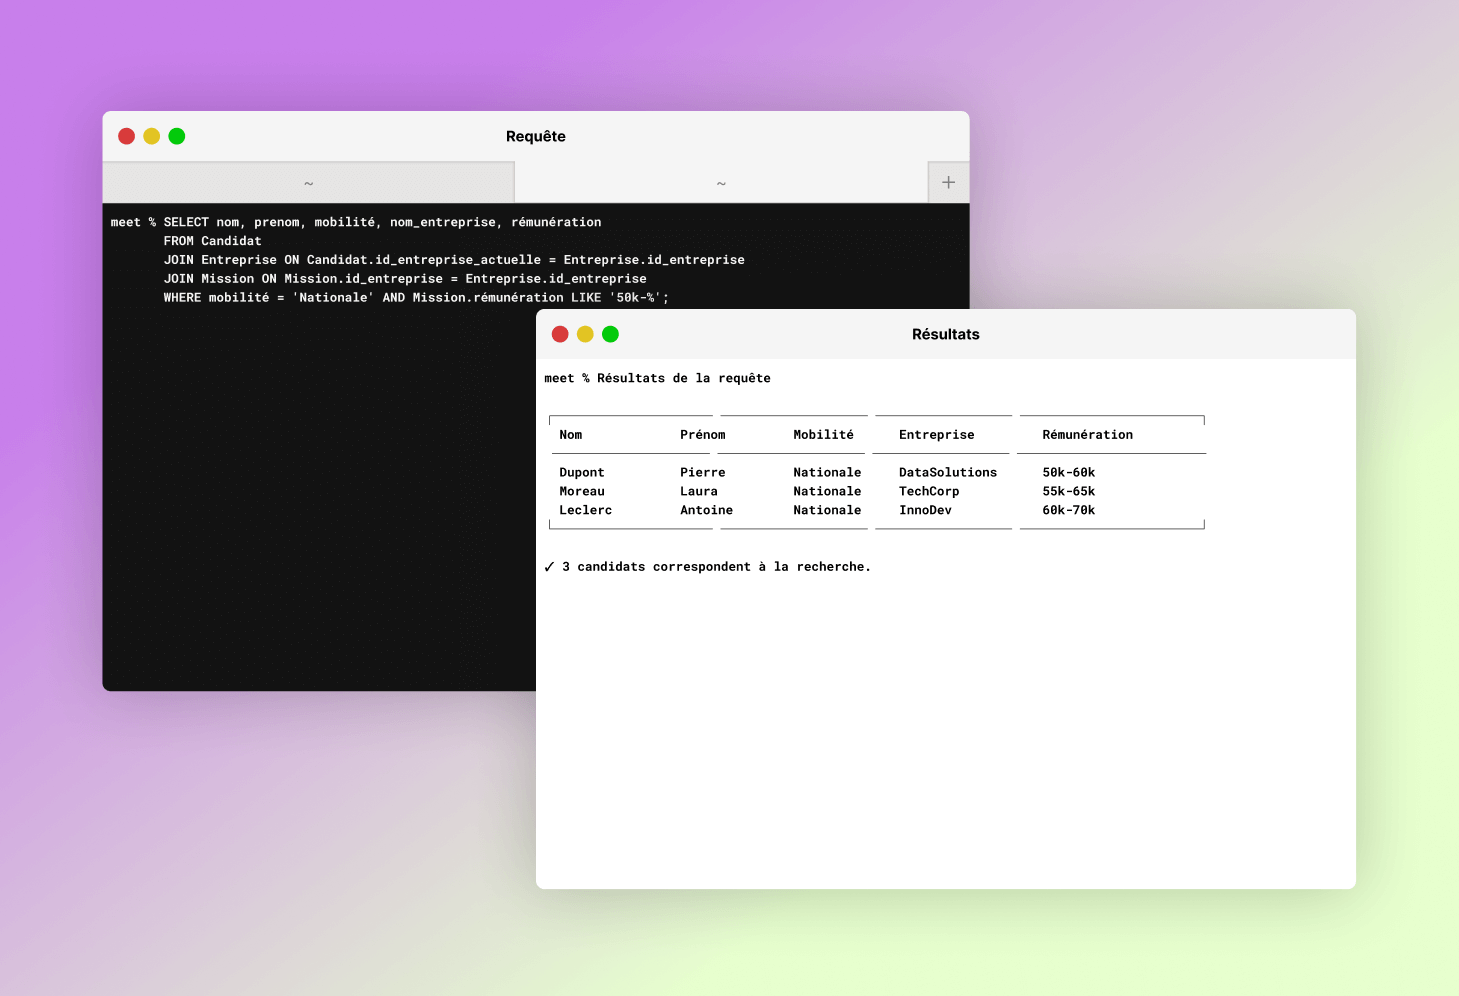Minimize the Requête window with the yellow button
The image size is (1459, 996).
point(151,136)
